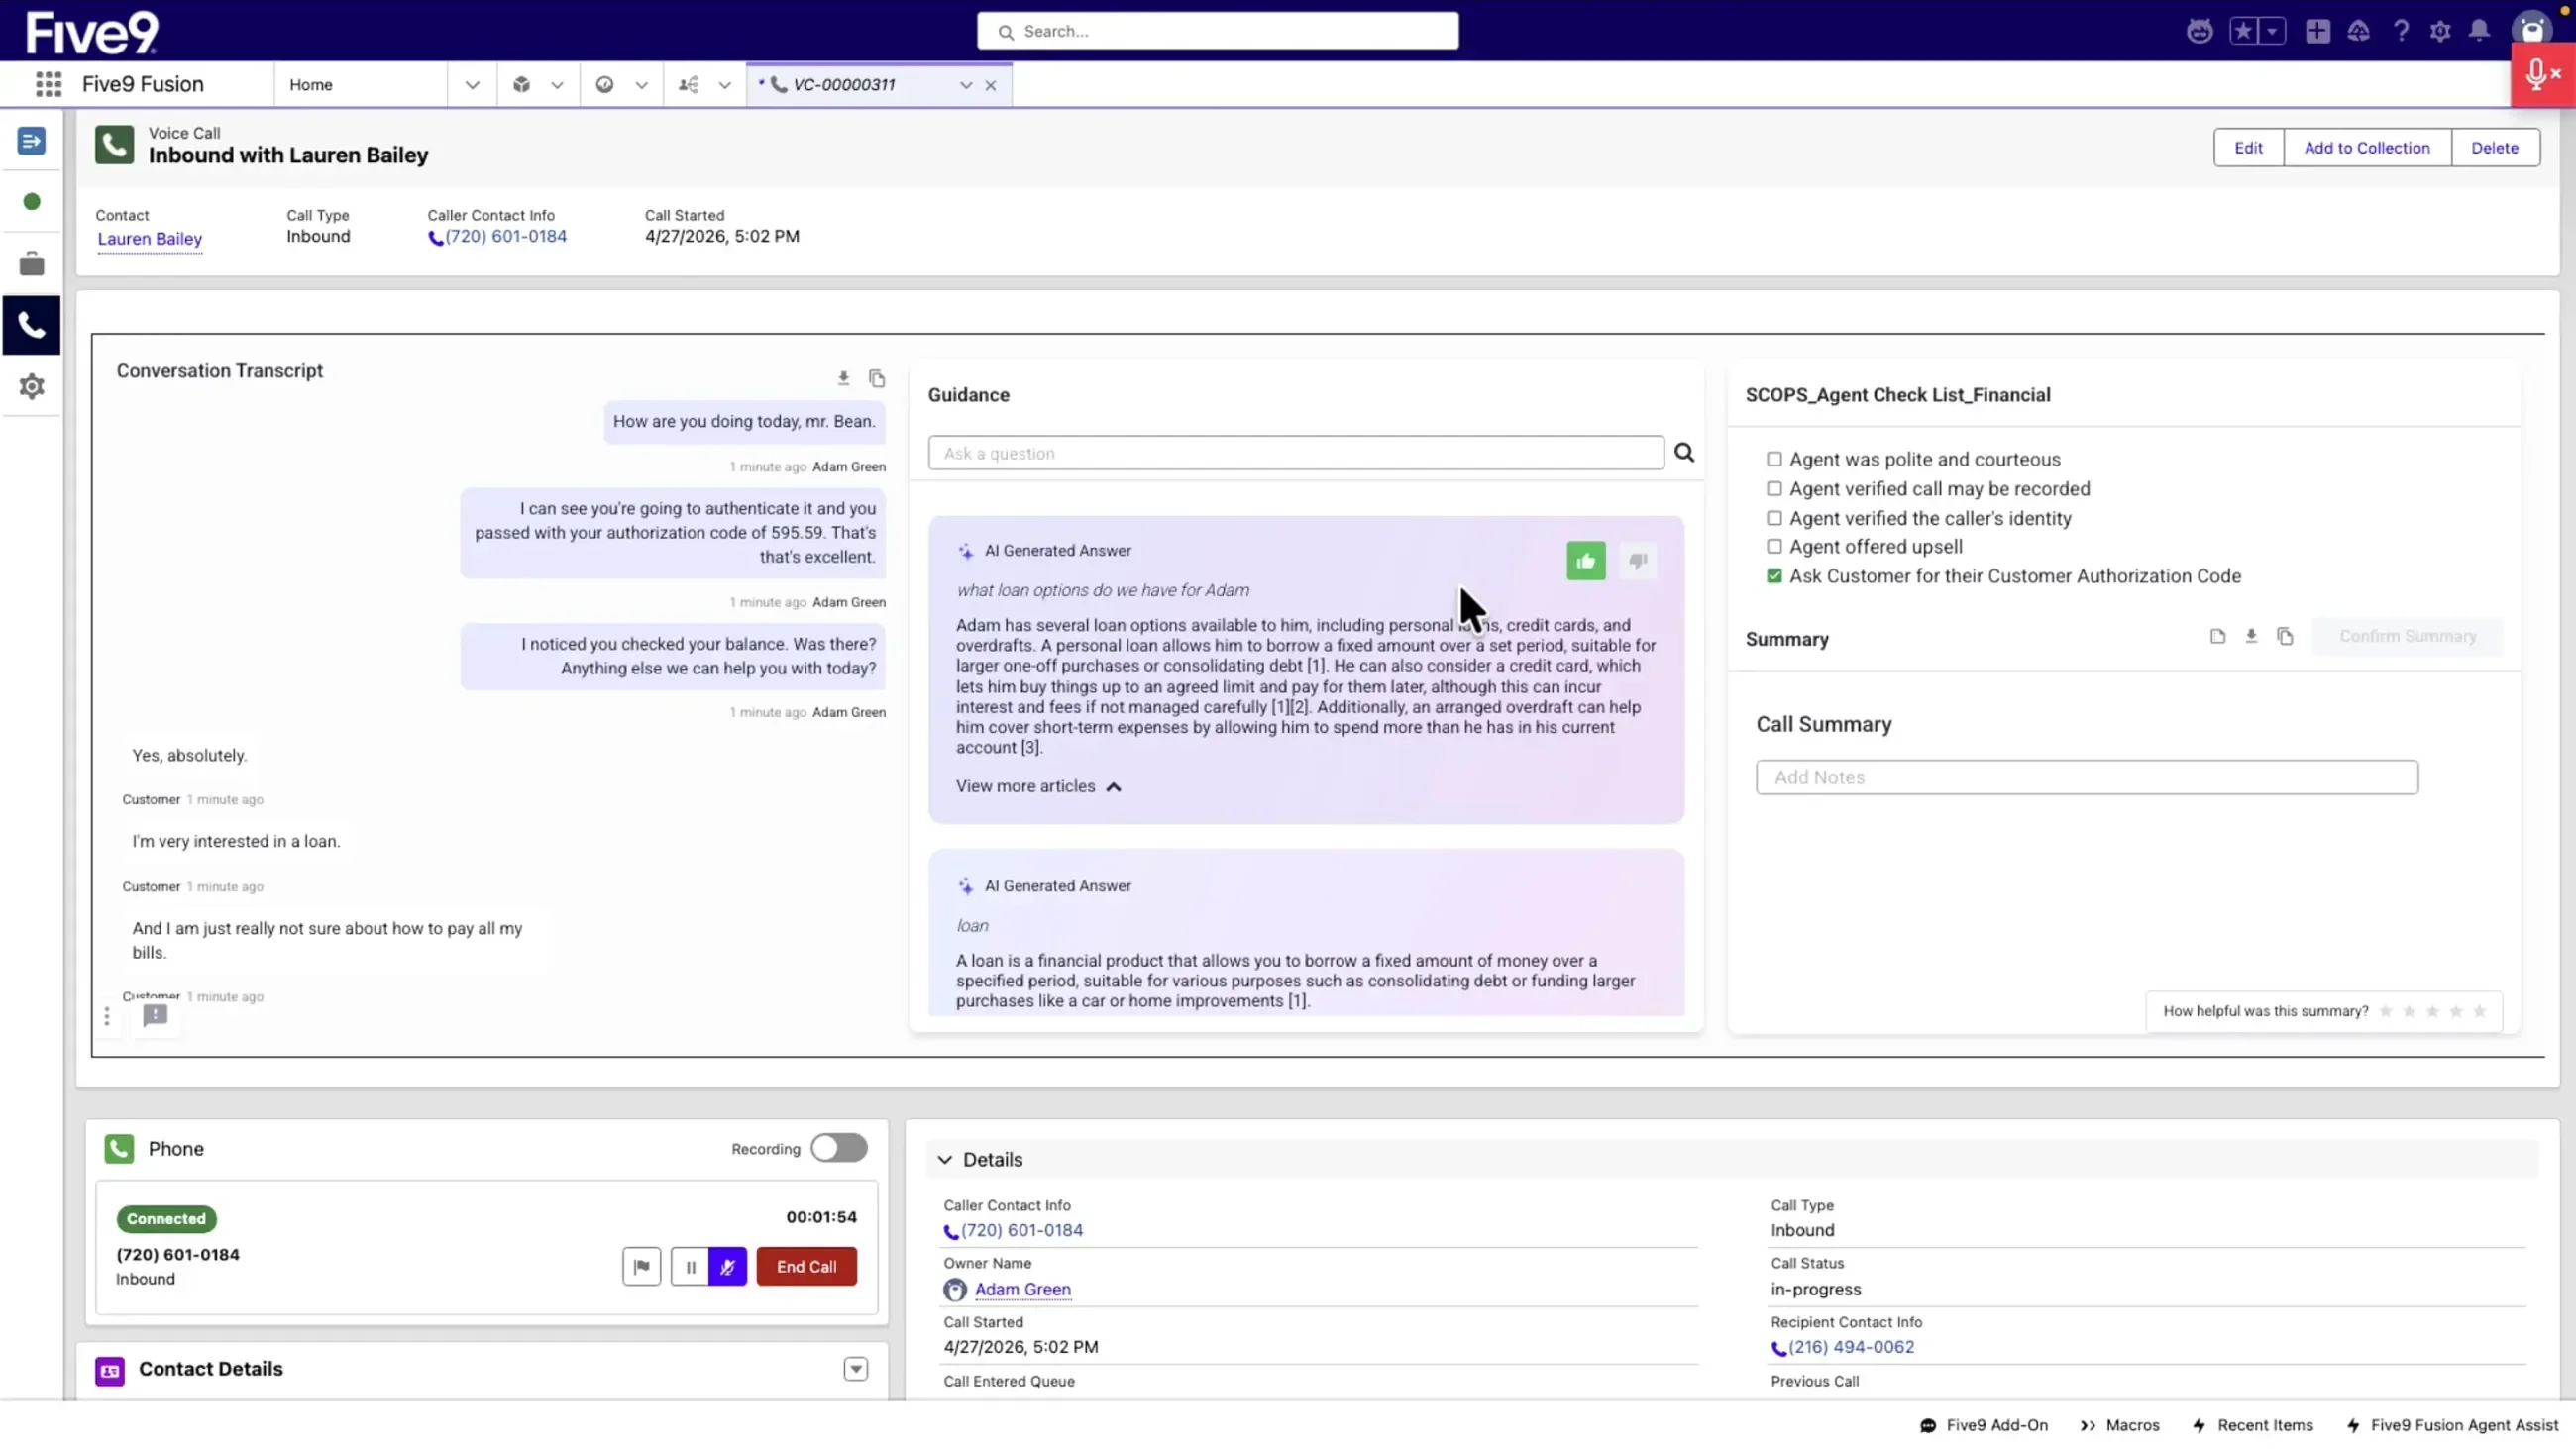Open dropdown next to people icon tab
2576x1449 pixels.
tap(725, 85)
